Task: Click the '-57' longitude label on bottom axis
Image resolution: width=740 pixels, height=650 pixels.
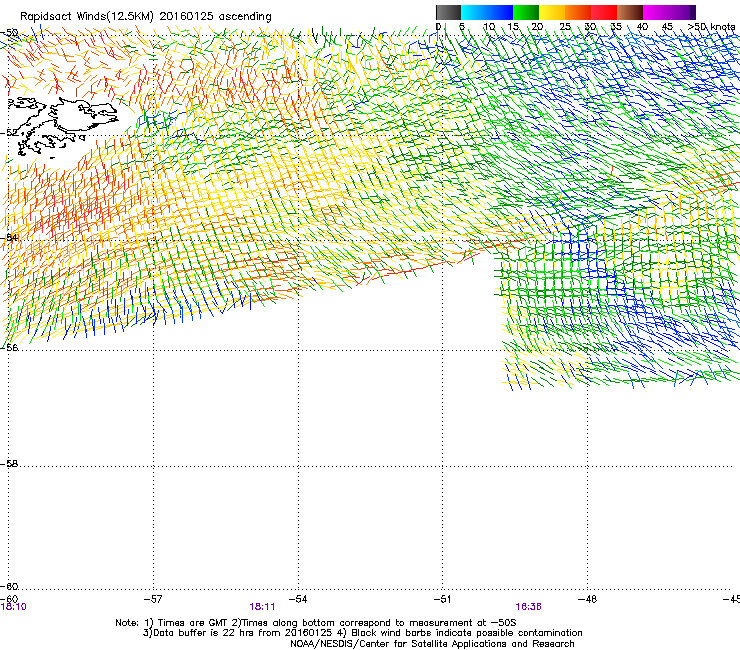Action: tap(153, 599)
